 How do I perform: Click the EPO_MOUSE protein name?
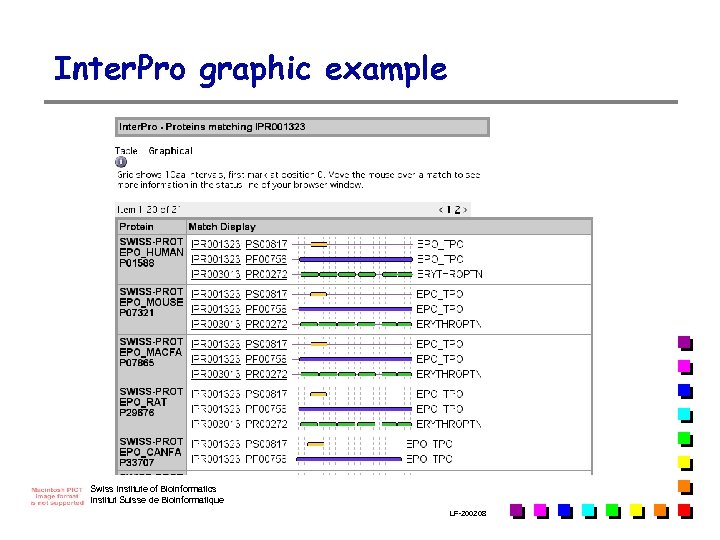click(151, 303)
